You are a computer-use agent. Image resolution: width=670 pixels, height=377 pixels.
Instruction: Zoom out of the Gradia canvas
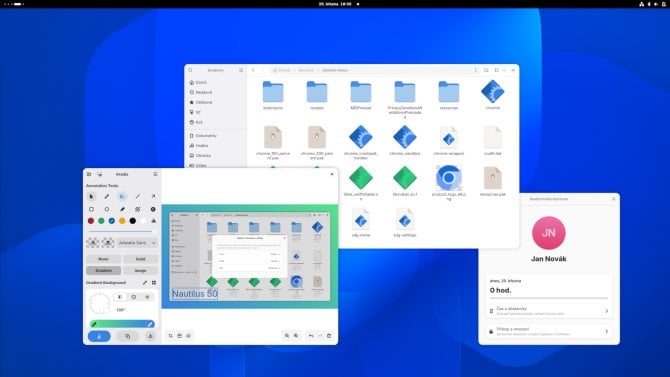(287, 336)
